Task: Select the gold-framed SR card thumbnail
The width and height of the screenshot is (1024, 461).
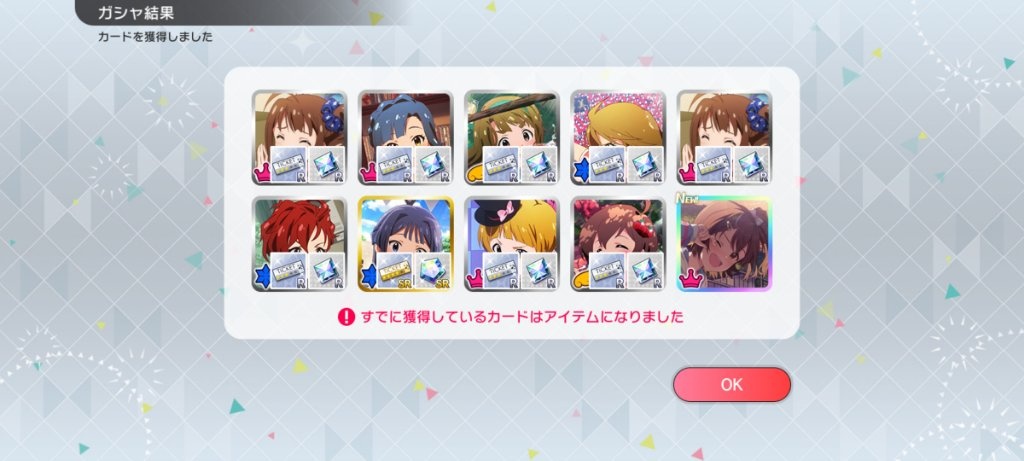Action: coord(406,244)
